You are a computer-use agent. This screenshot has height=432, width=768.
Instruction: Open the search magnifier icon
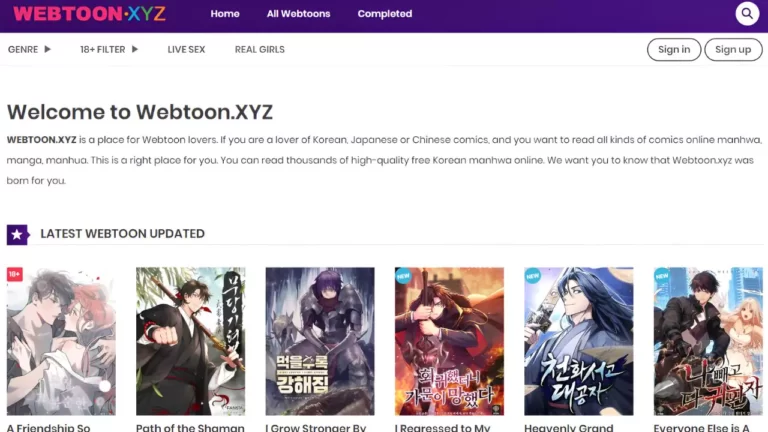point(747,14)
